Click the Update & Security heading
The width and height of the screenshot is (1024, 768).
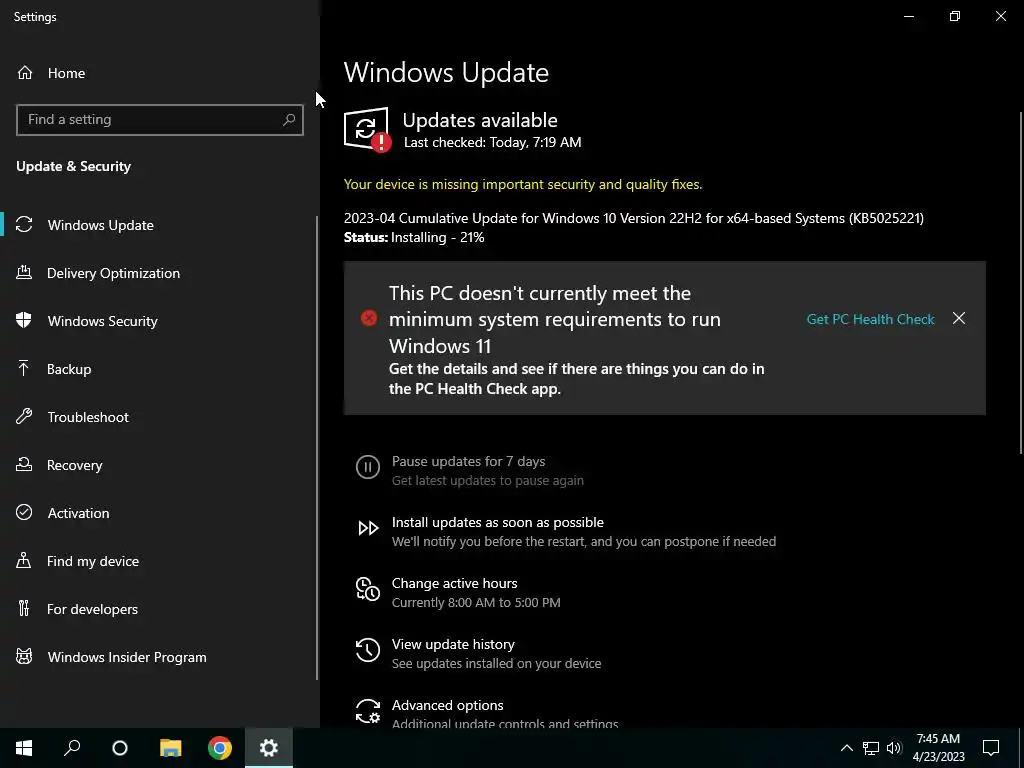click(73, 167)
